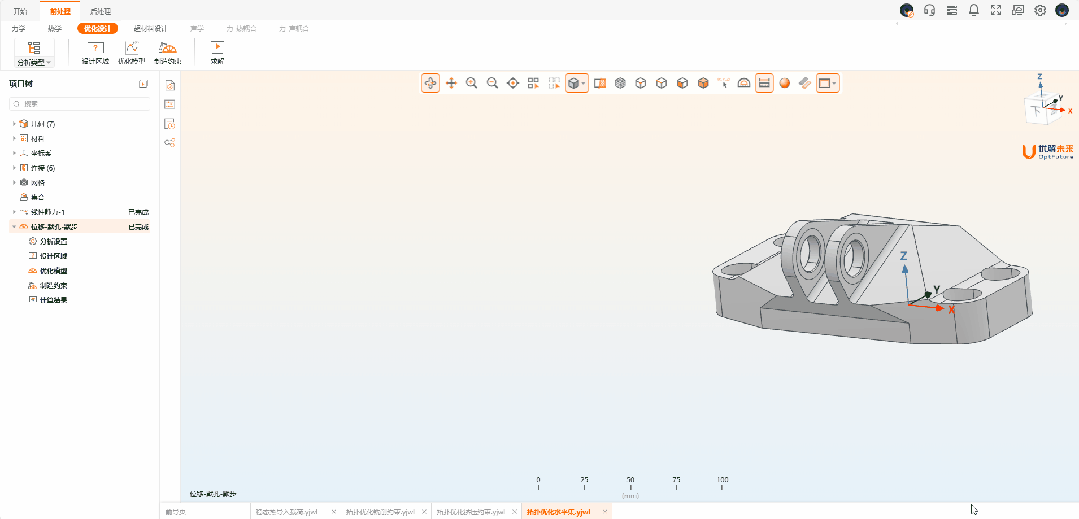This screenshot has width=1079, height=519.
Task: Click the grey eraser-like icon in toolbar
Action: 804,83
